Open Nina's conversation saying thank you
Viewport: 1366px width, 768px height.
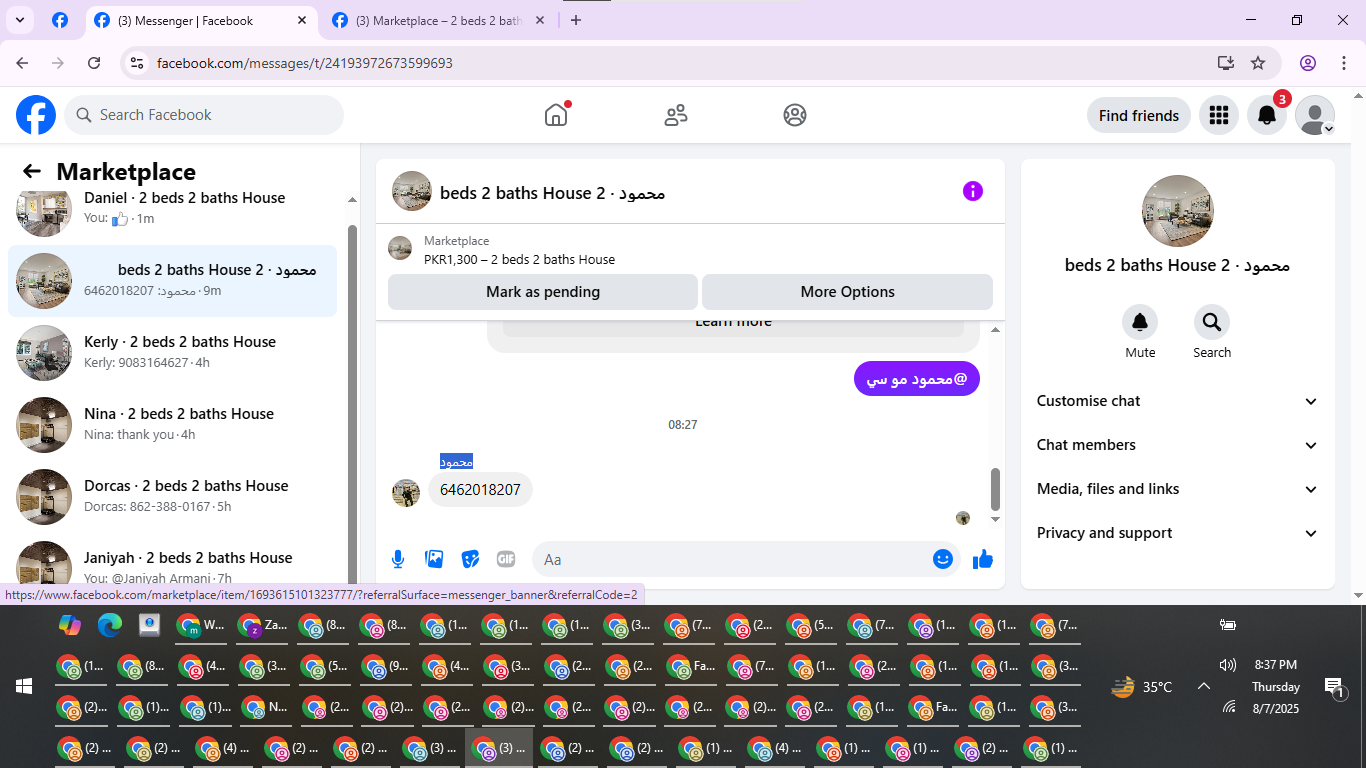coord(173,425)
